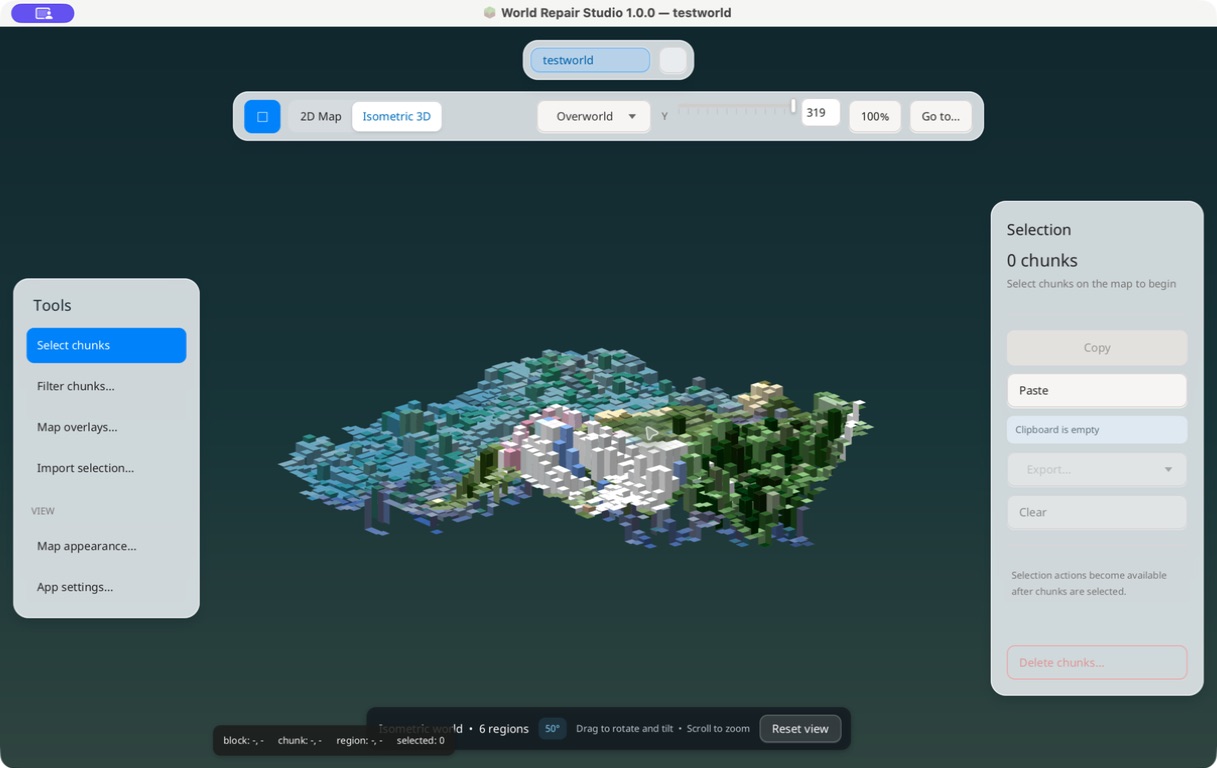Screen dimensions: 1217x768
Task: Open the Overworld dimension dropdown
Action: 594,116
